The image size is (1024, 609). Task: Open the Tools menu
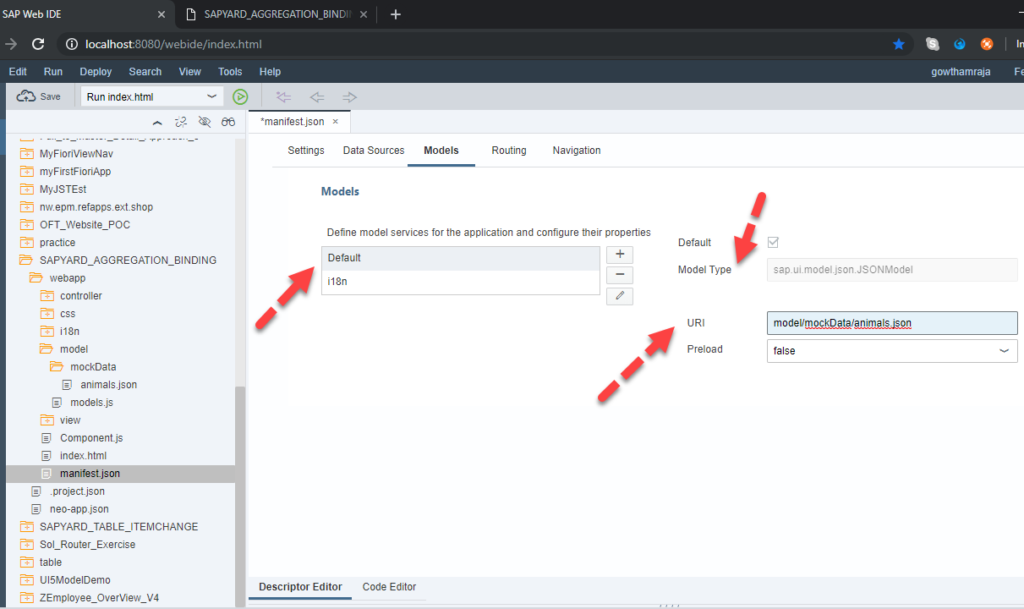pyautogui.click(x=230, y=72)
